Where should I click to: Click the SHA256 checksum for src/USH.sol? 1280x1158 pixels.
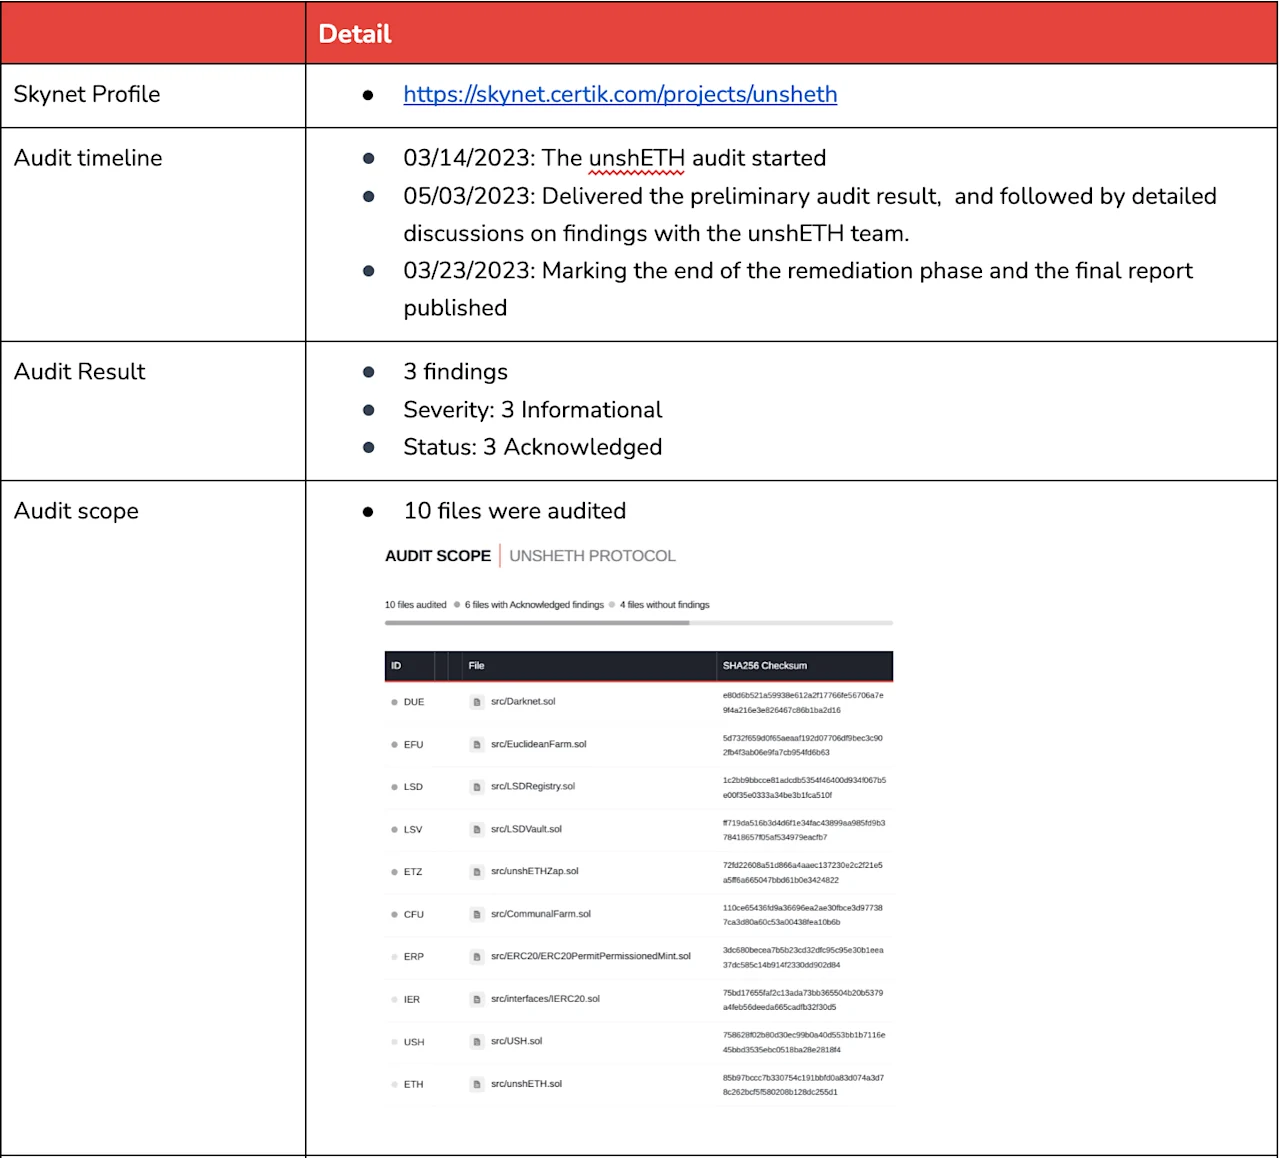(804, 1043)
